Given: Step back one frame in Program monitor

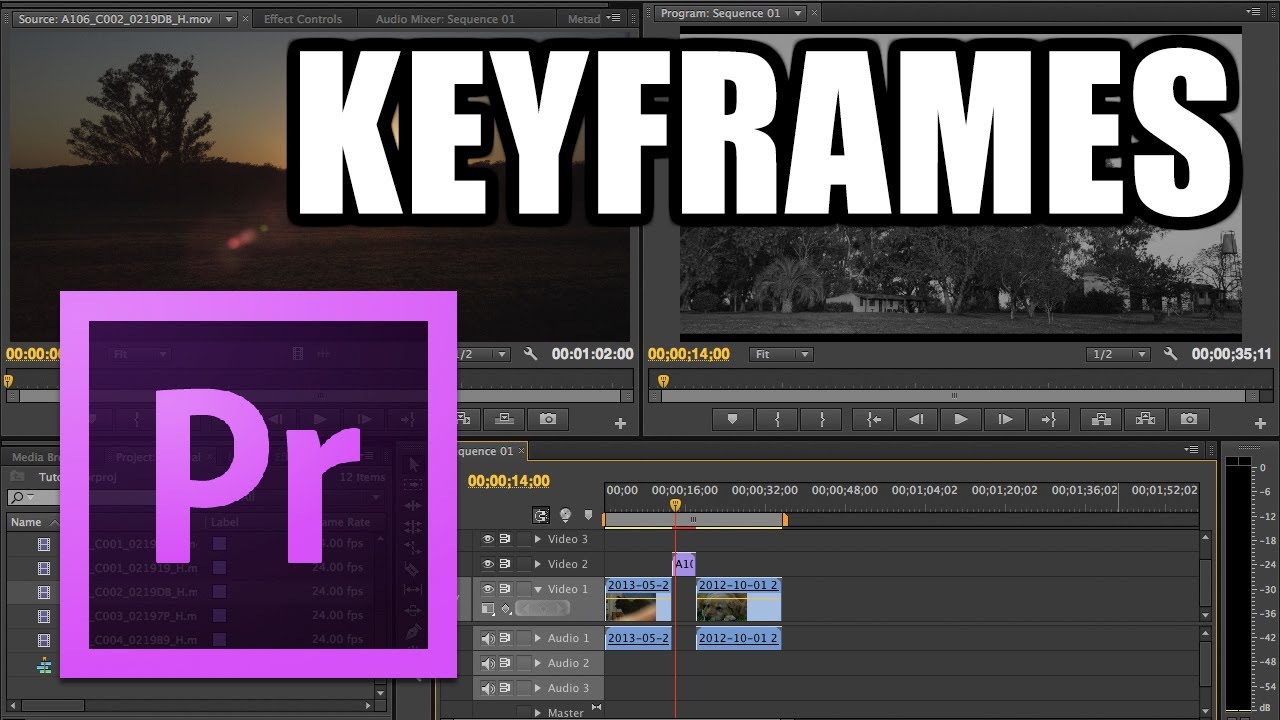Looking at the screenshot, I should coord(916,420).
